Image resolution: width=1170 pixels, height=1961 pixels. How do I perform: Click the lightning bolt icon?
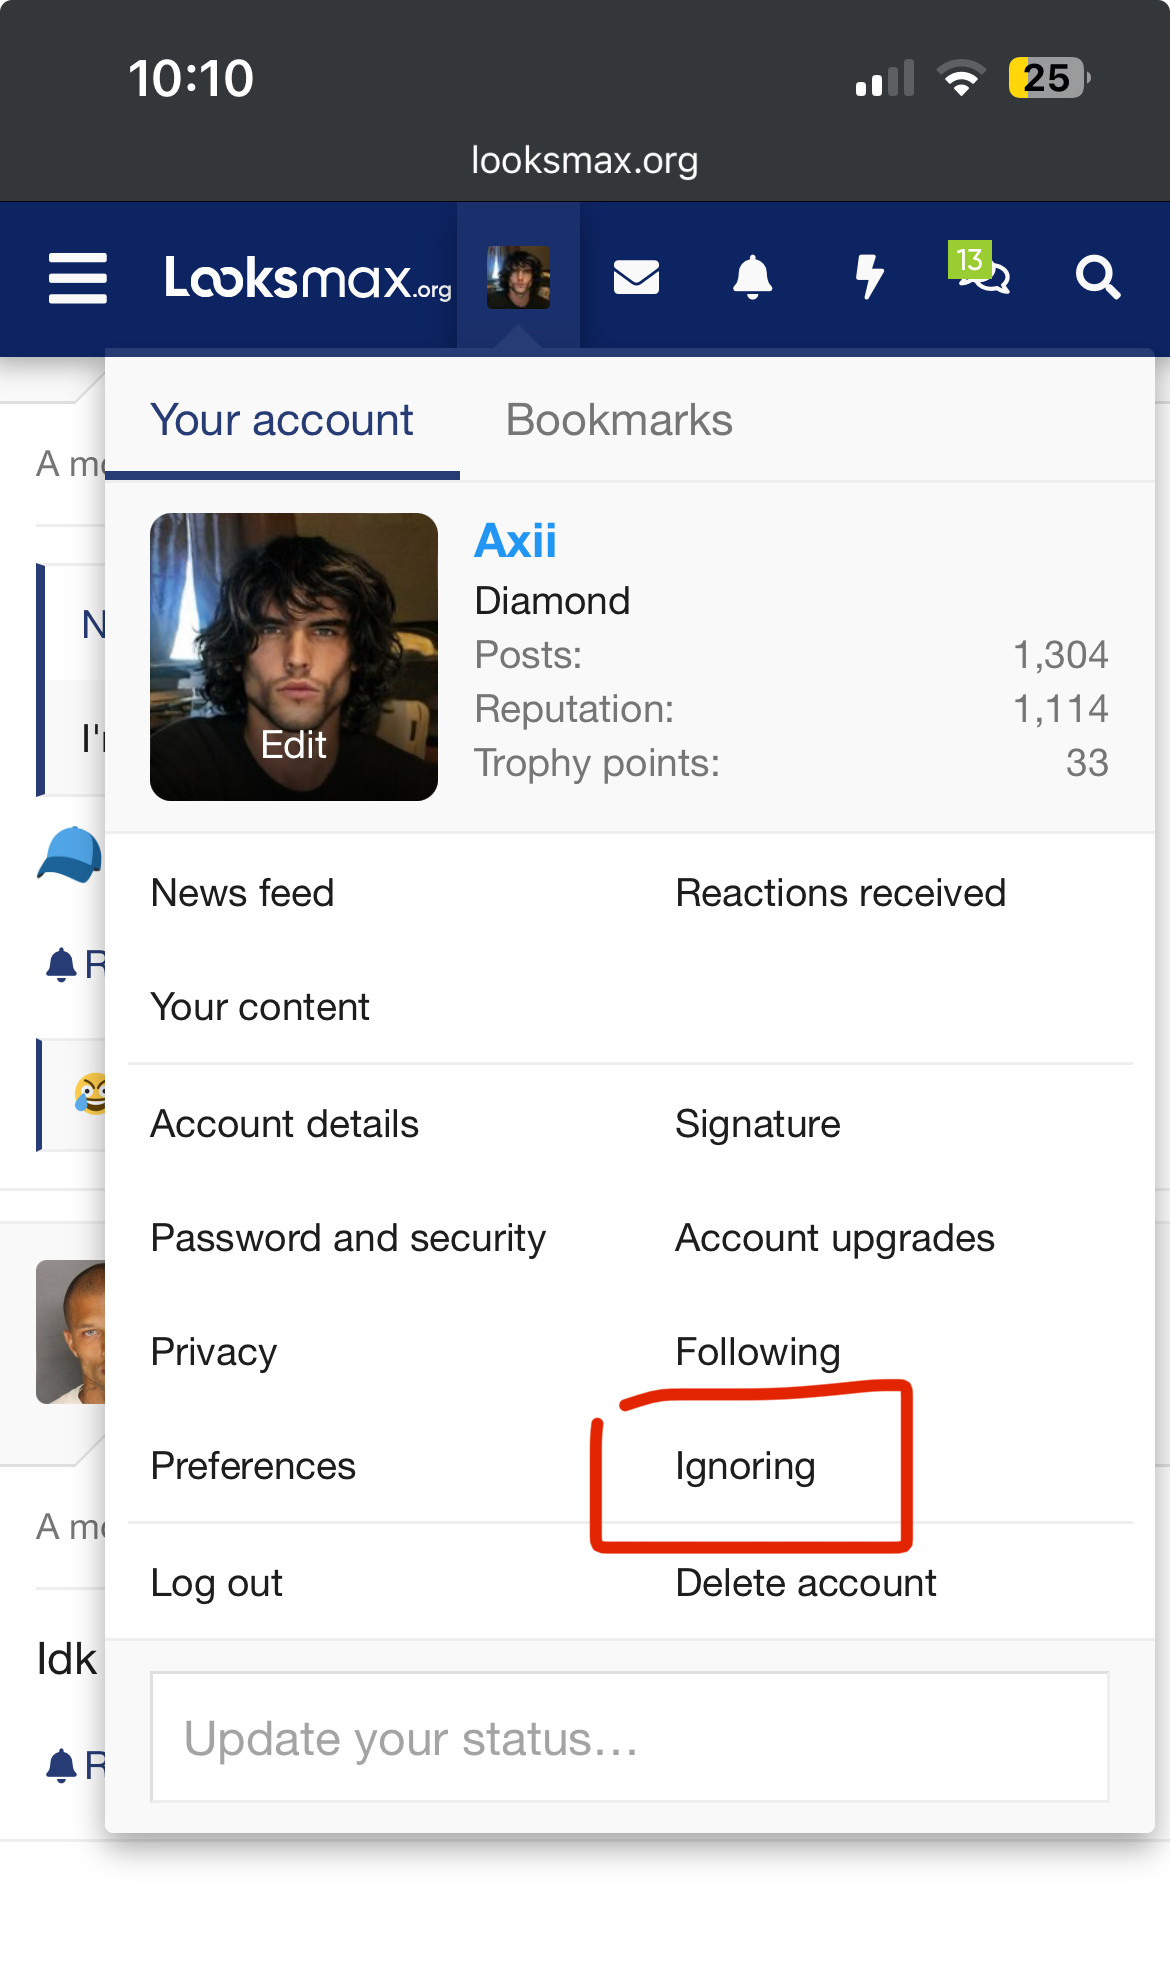tap(870, 277)
